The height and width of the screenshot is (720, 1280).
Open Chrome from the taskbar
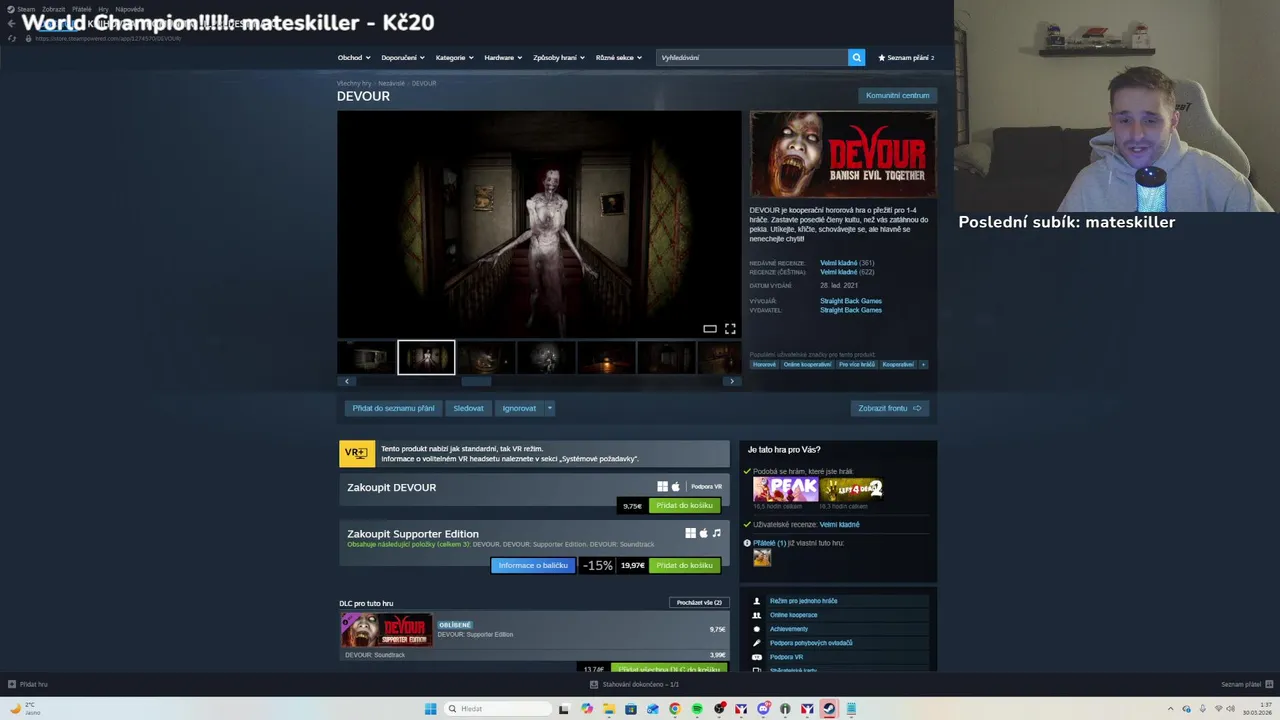[x=675, y=709]
